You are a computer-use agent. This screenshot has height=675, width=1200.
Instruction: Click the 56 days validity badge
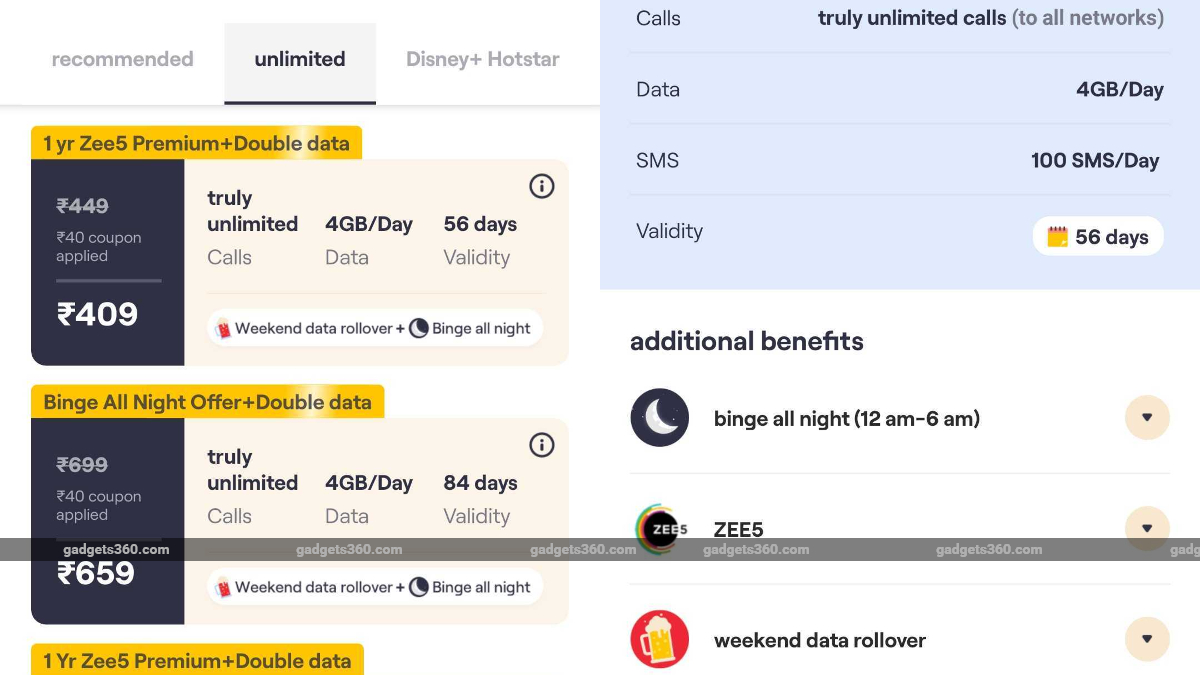tap(1098, 236)
